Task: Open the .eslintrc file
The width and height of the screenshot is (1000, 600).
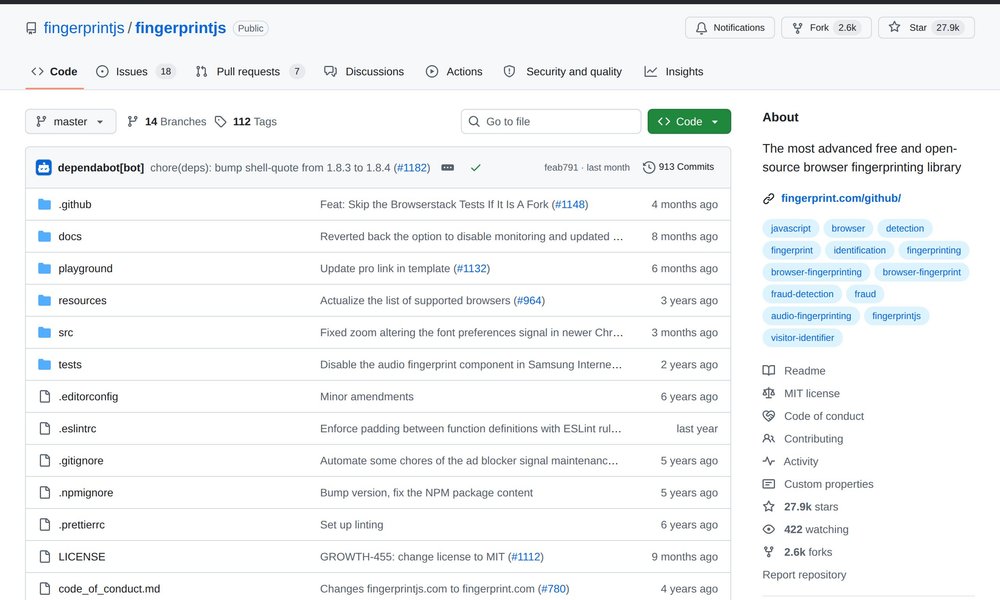Action: click(77, 428)
